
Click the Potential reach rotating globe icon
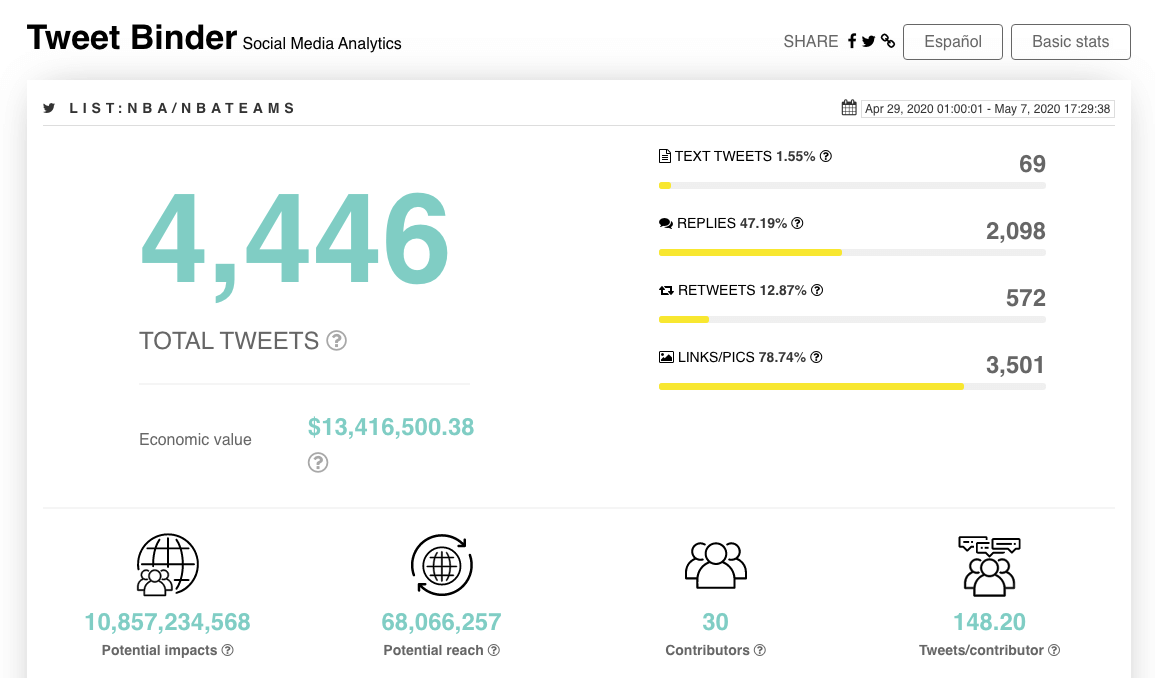click(x=441, y=565)
